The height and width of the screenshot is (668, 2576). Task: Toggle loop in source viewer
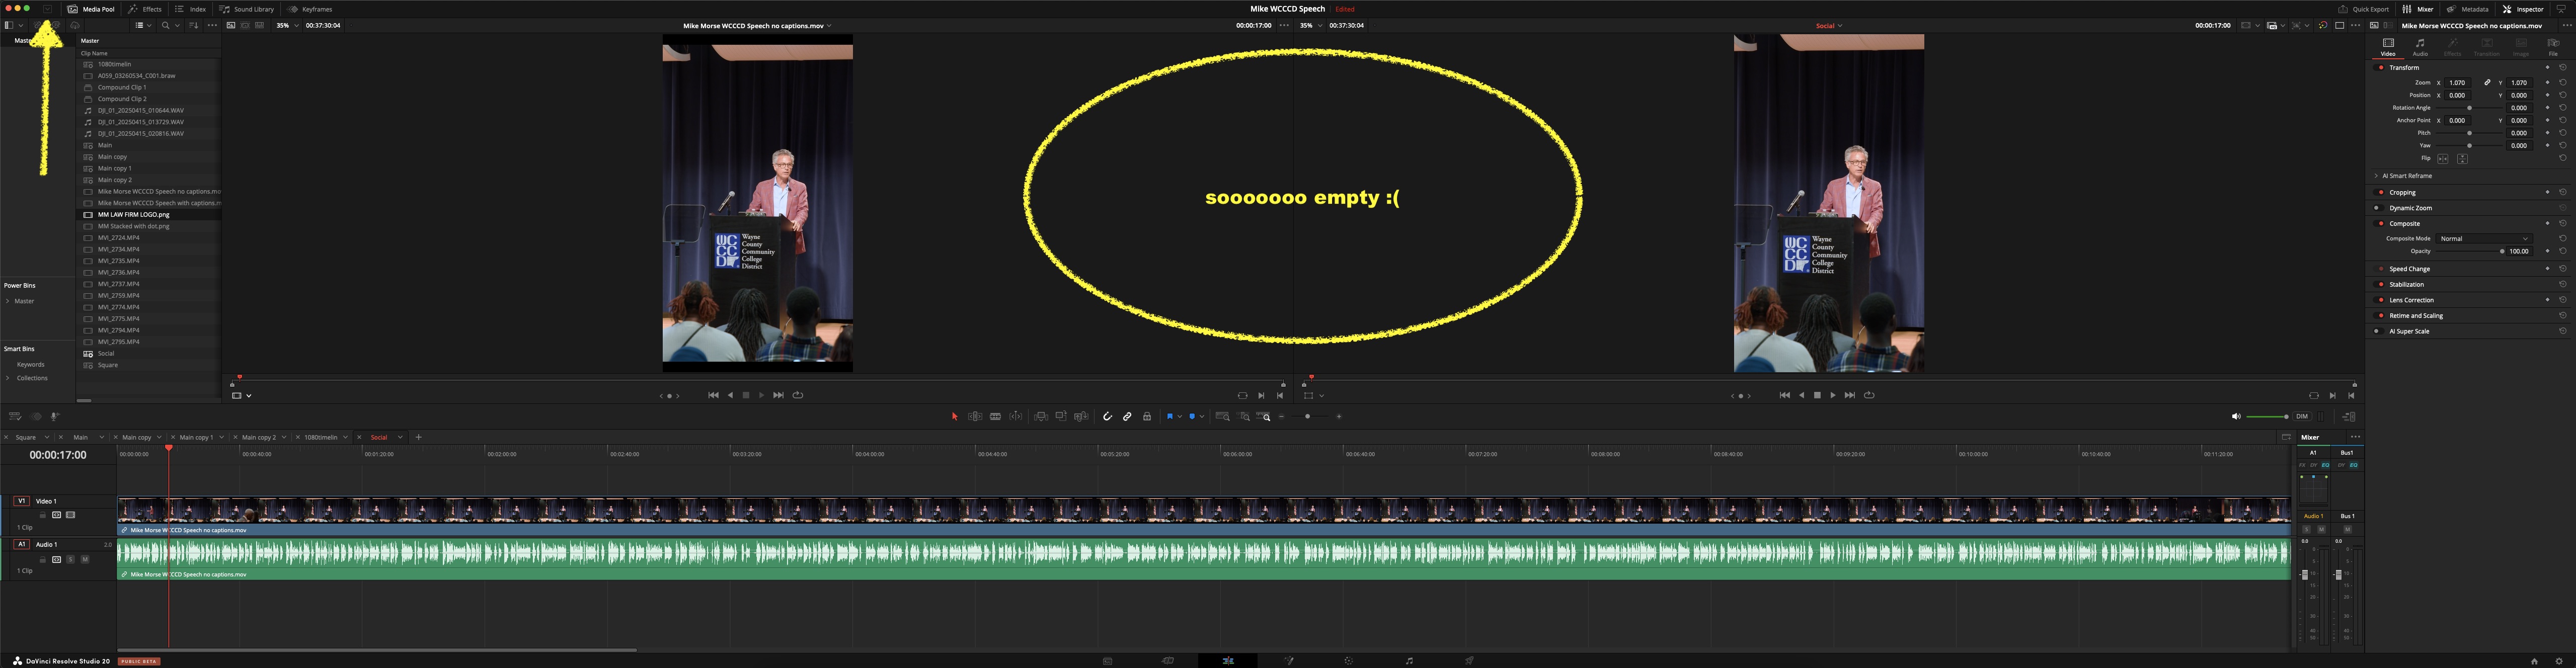coord(798,395)
